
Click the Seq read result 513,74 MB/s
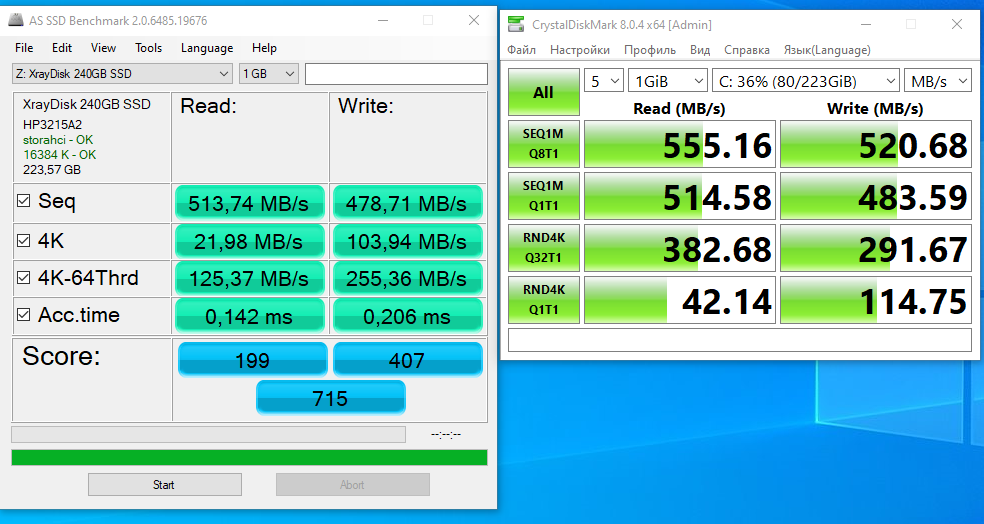(249, 203)
